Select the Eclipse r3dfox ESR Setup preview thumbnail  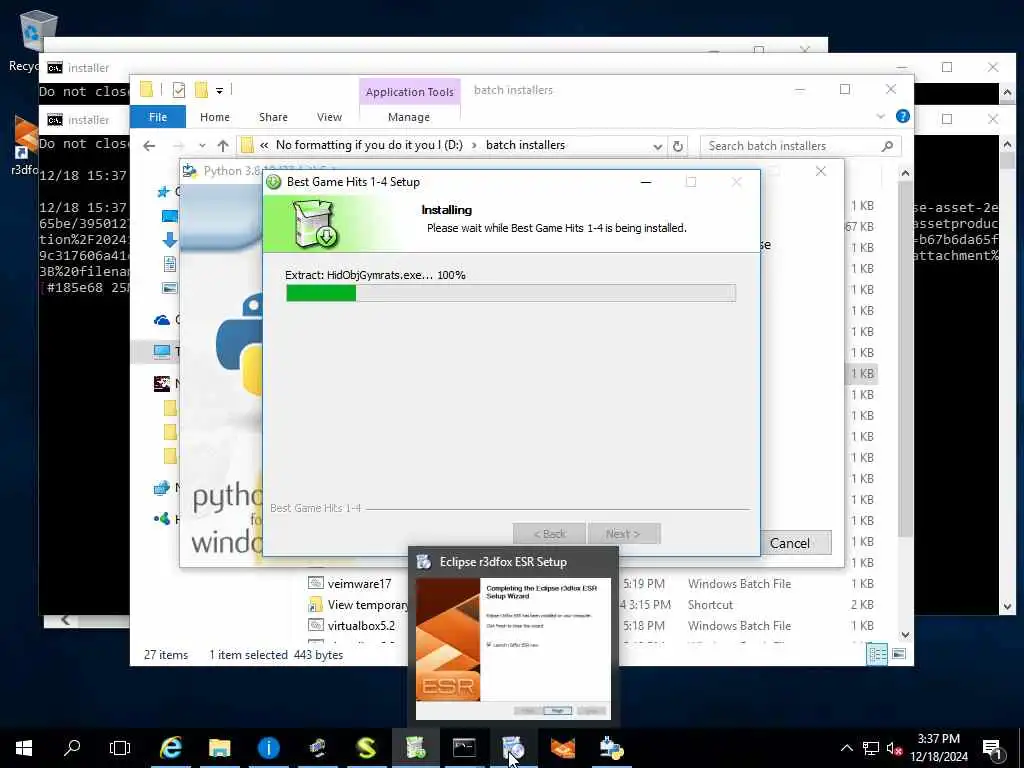[x=513, y=648]
